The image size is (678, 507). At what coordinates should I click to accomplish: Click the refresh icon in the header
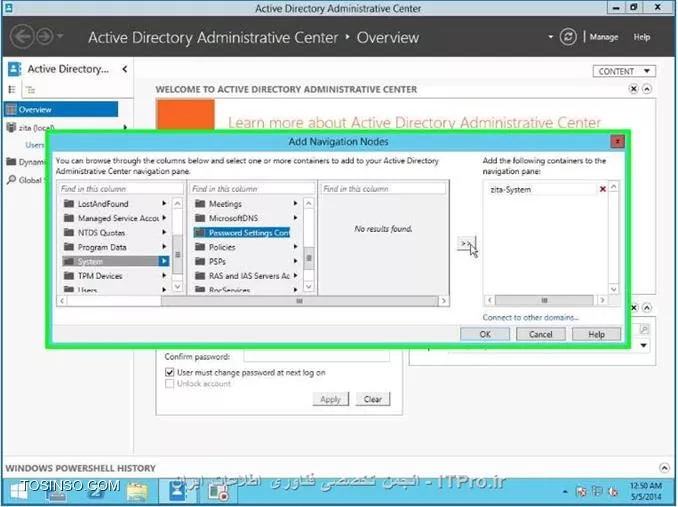(568, 37)
